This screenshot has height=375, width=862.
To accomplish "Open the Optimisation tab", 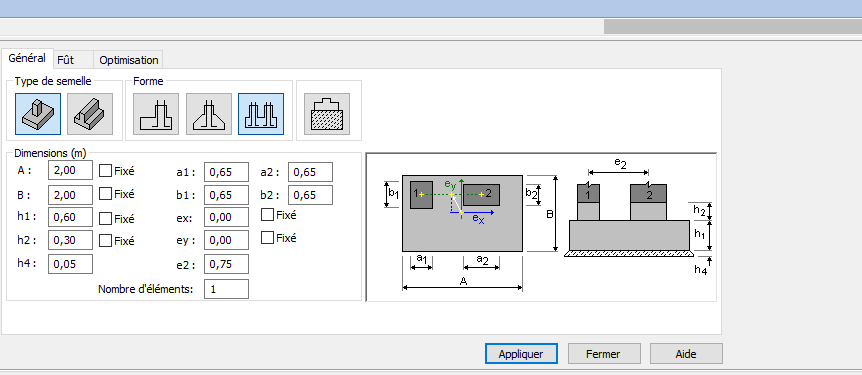I will 129,60.
